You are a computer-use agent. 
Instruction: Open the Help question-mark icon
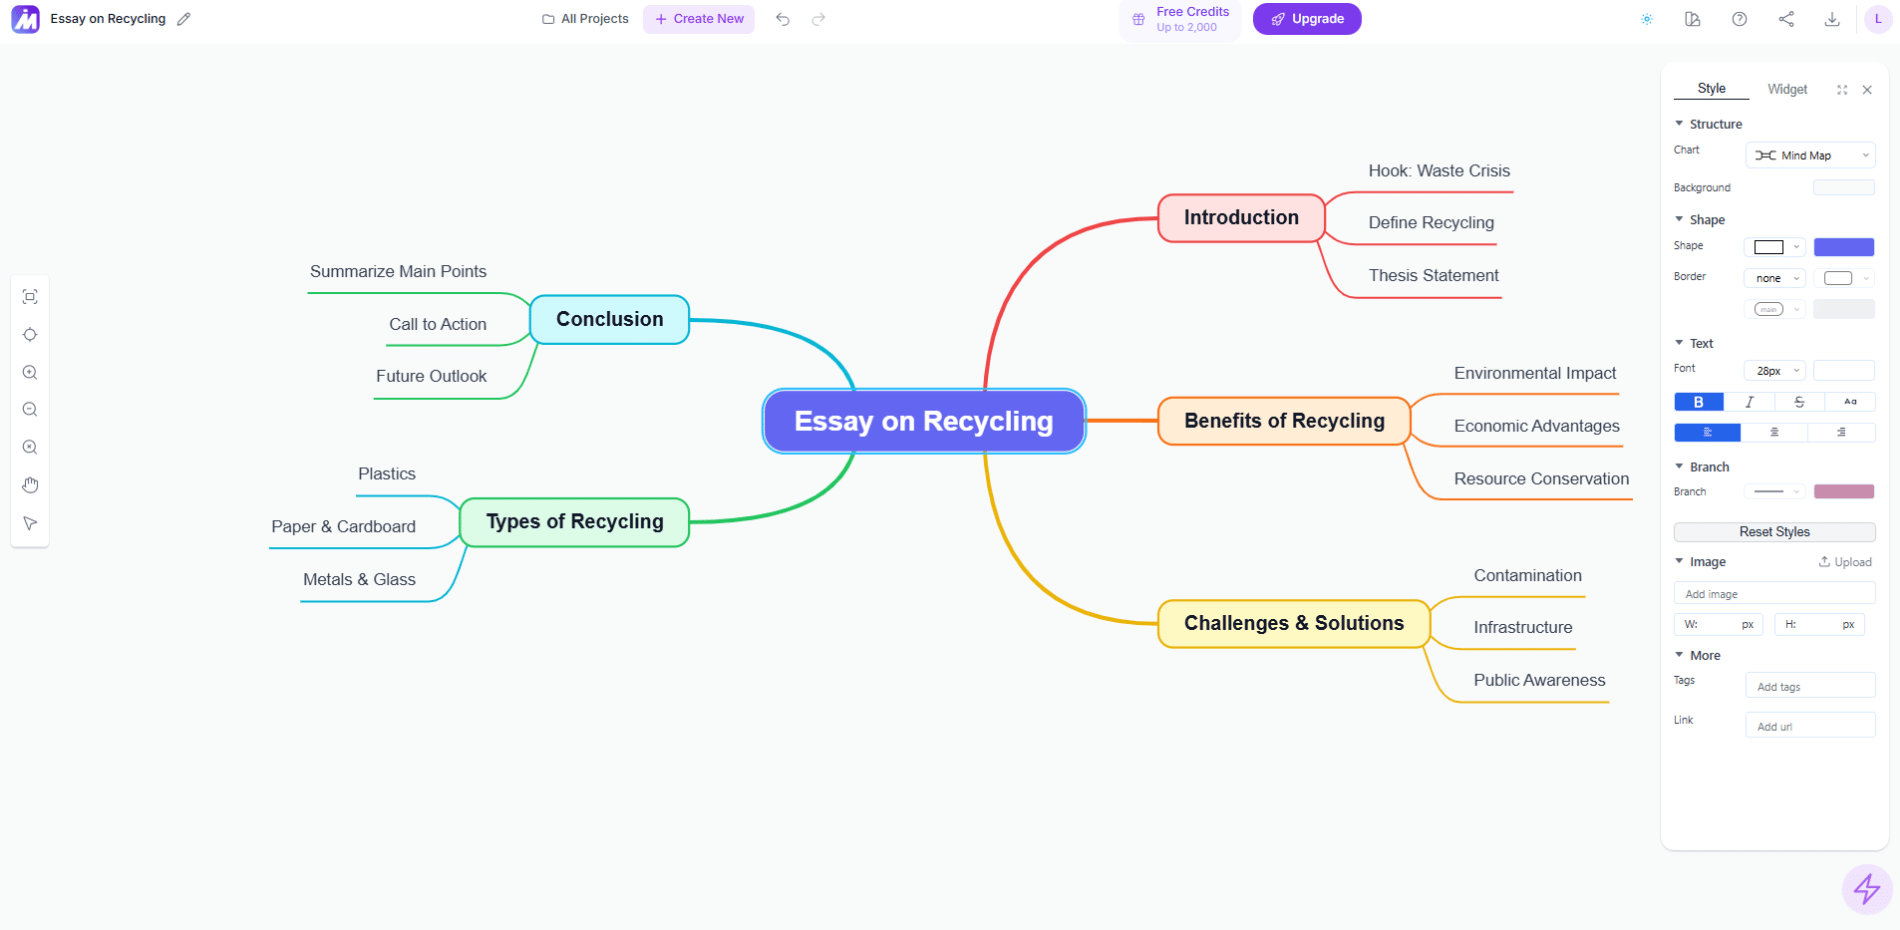pyautogui.click(x=1739, y=18)
